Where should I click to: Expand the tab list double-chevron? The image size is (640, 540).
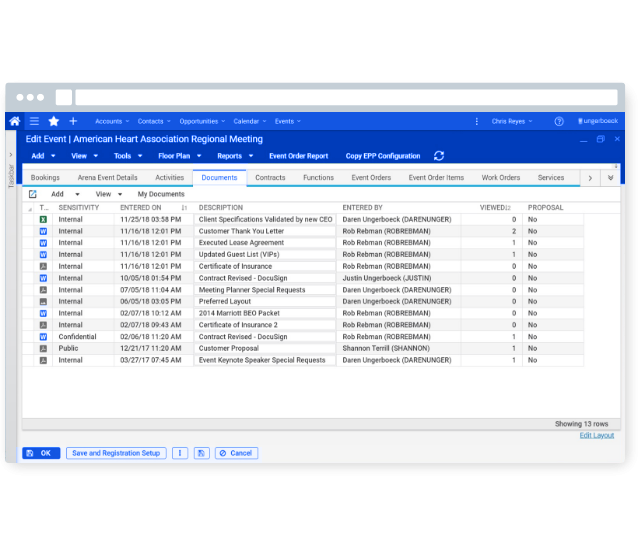(x=610, y=178)
